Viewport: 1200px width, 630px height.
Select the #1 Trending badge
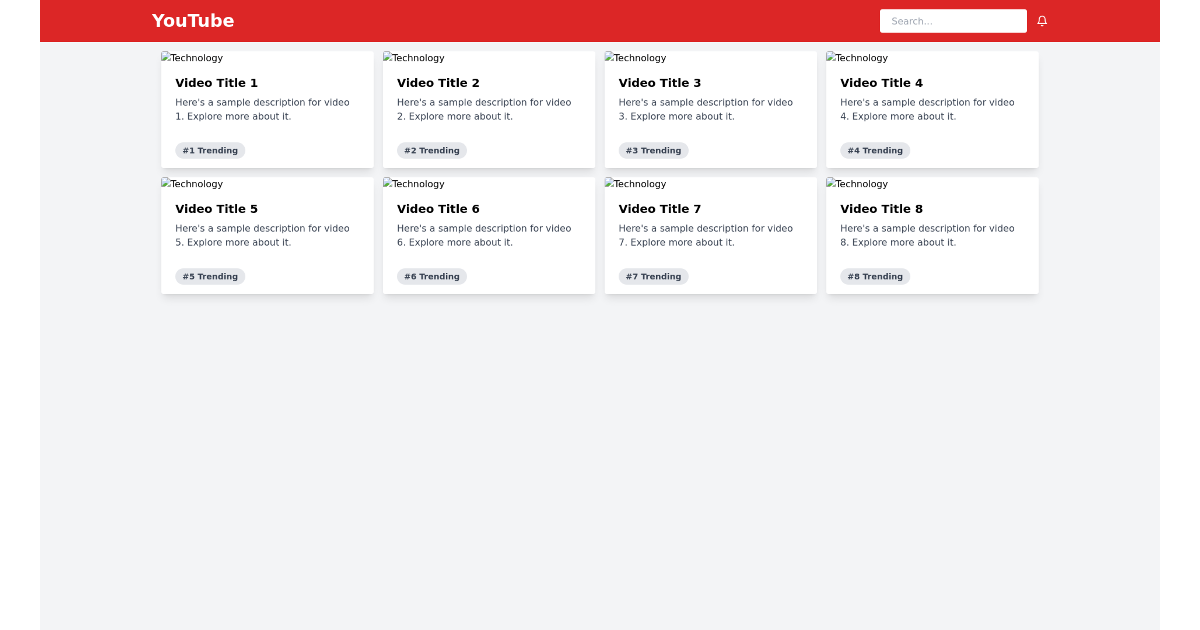210,150
